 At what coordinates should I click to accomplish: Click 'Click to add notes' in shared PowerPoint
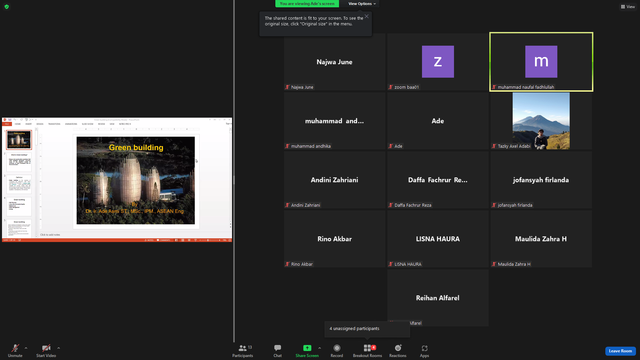click(50, 235)
